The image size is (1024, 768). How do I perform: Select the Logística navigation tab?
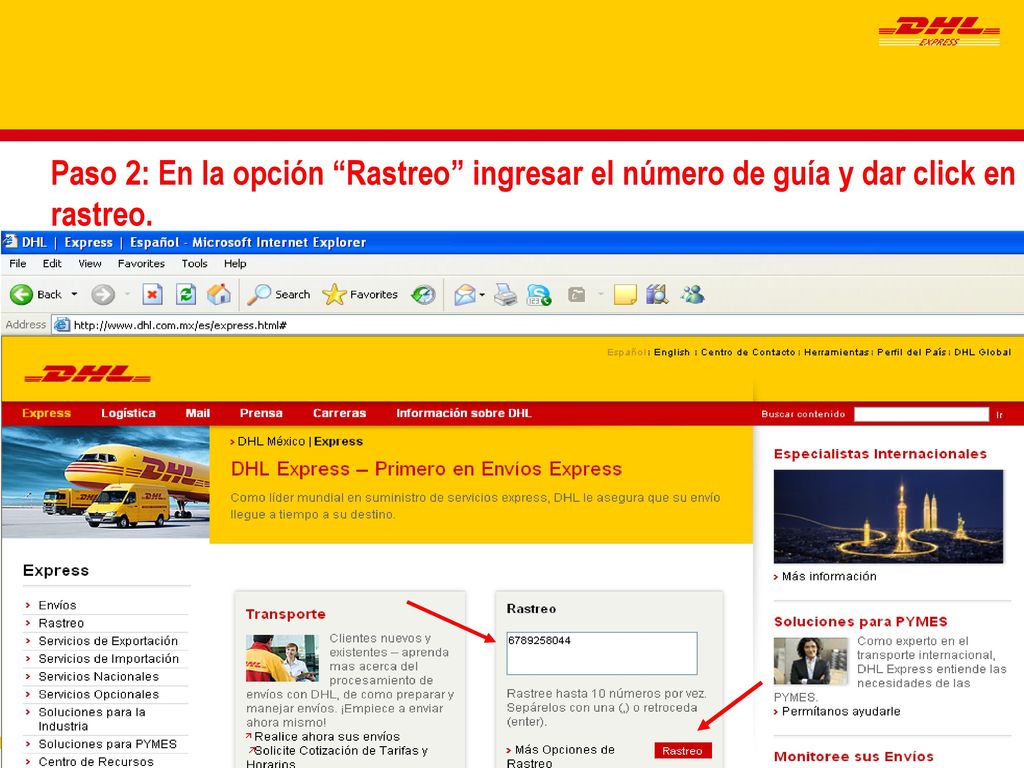[x=128, y=413]
